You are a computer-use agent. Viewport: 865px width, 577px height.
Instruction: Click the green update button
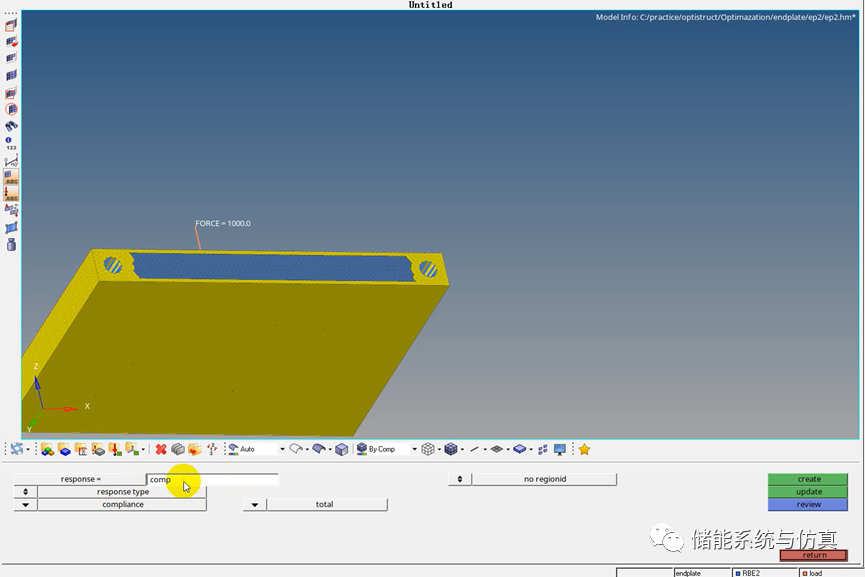pyautogui.click(x=808, y=491)
